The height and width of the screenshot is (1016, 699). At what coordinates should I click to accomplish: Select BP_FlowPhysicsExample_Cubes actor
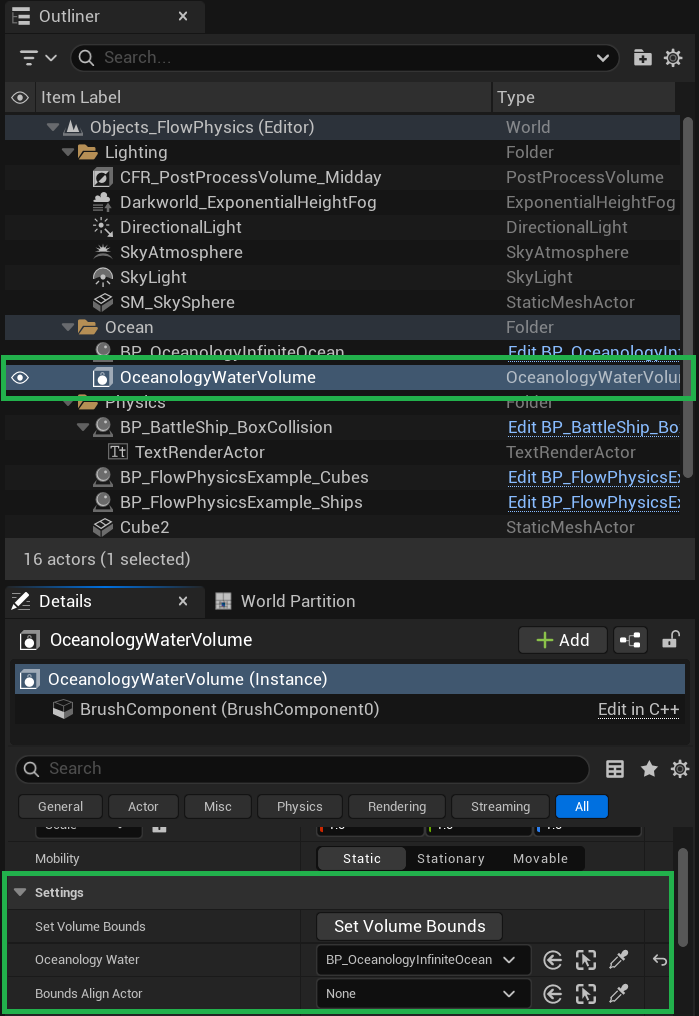point(244,477)
